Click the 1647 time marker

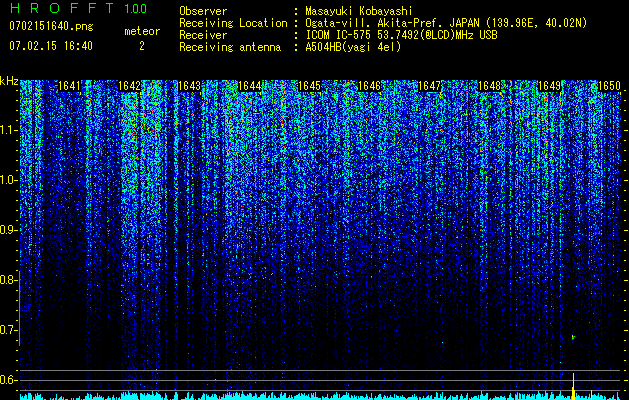tap(430, 86)
